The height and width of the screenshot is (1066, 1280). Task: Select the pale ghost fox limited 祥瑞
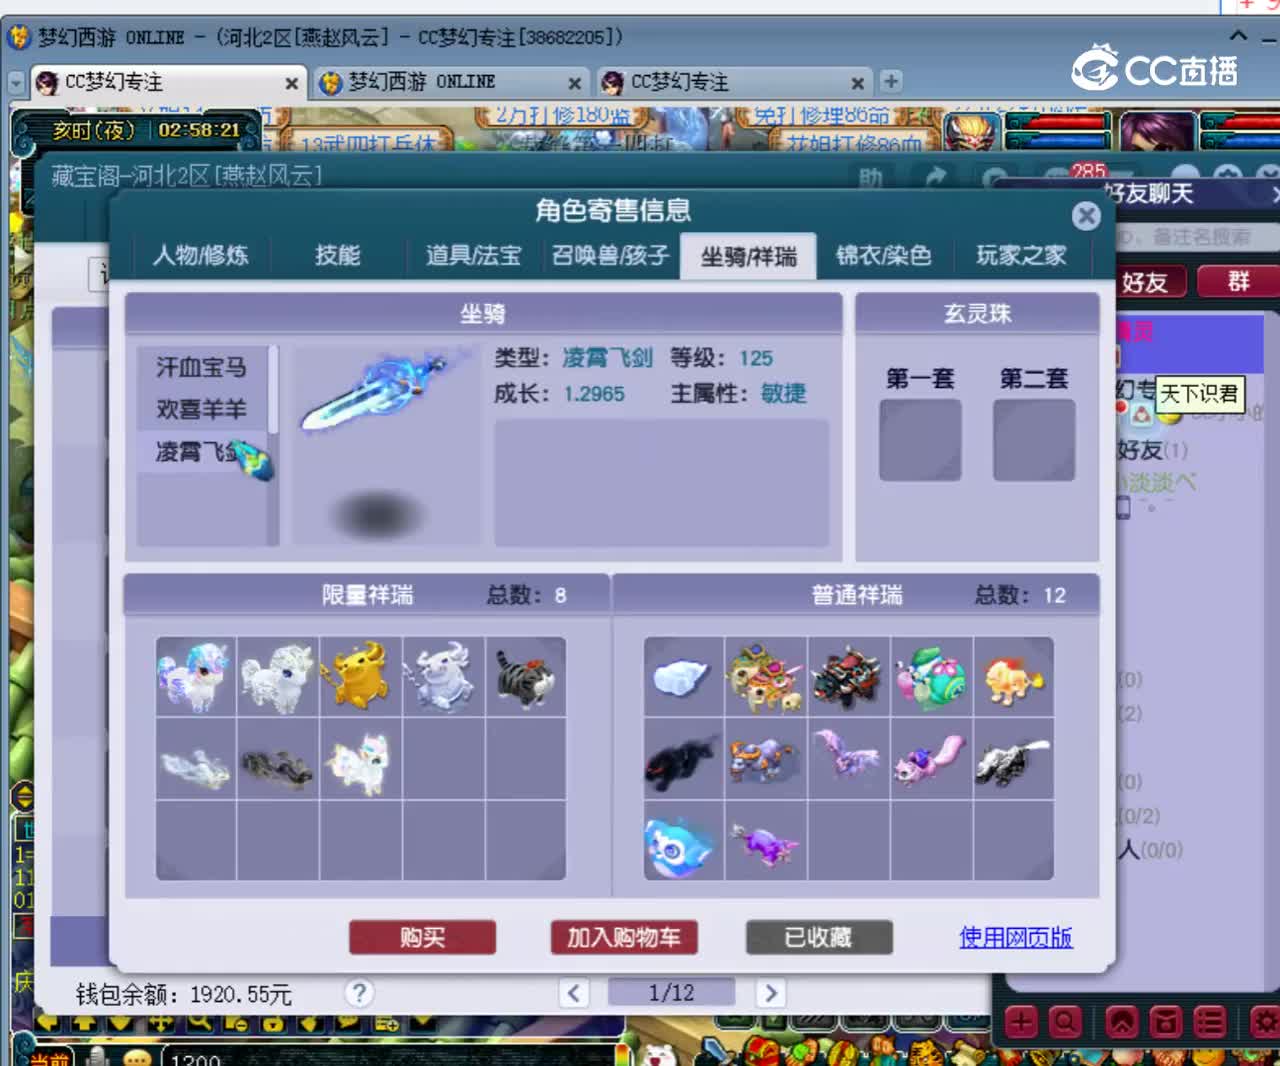click(x=196, y=759)
